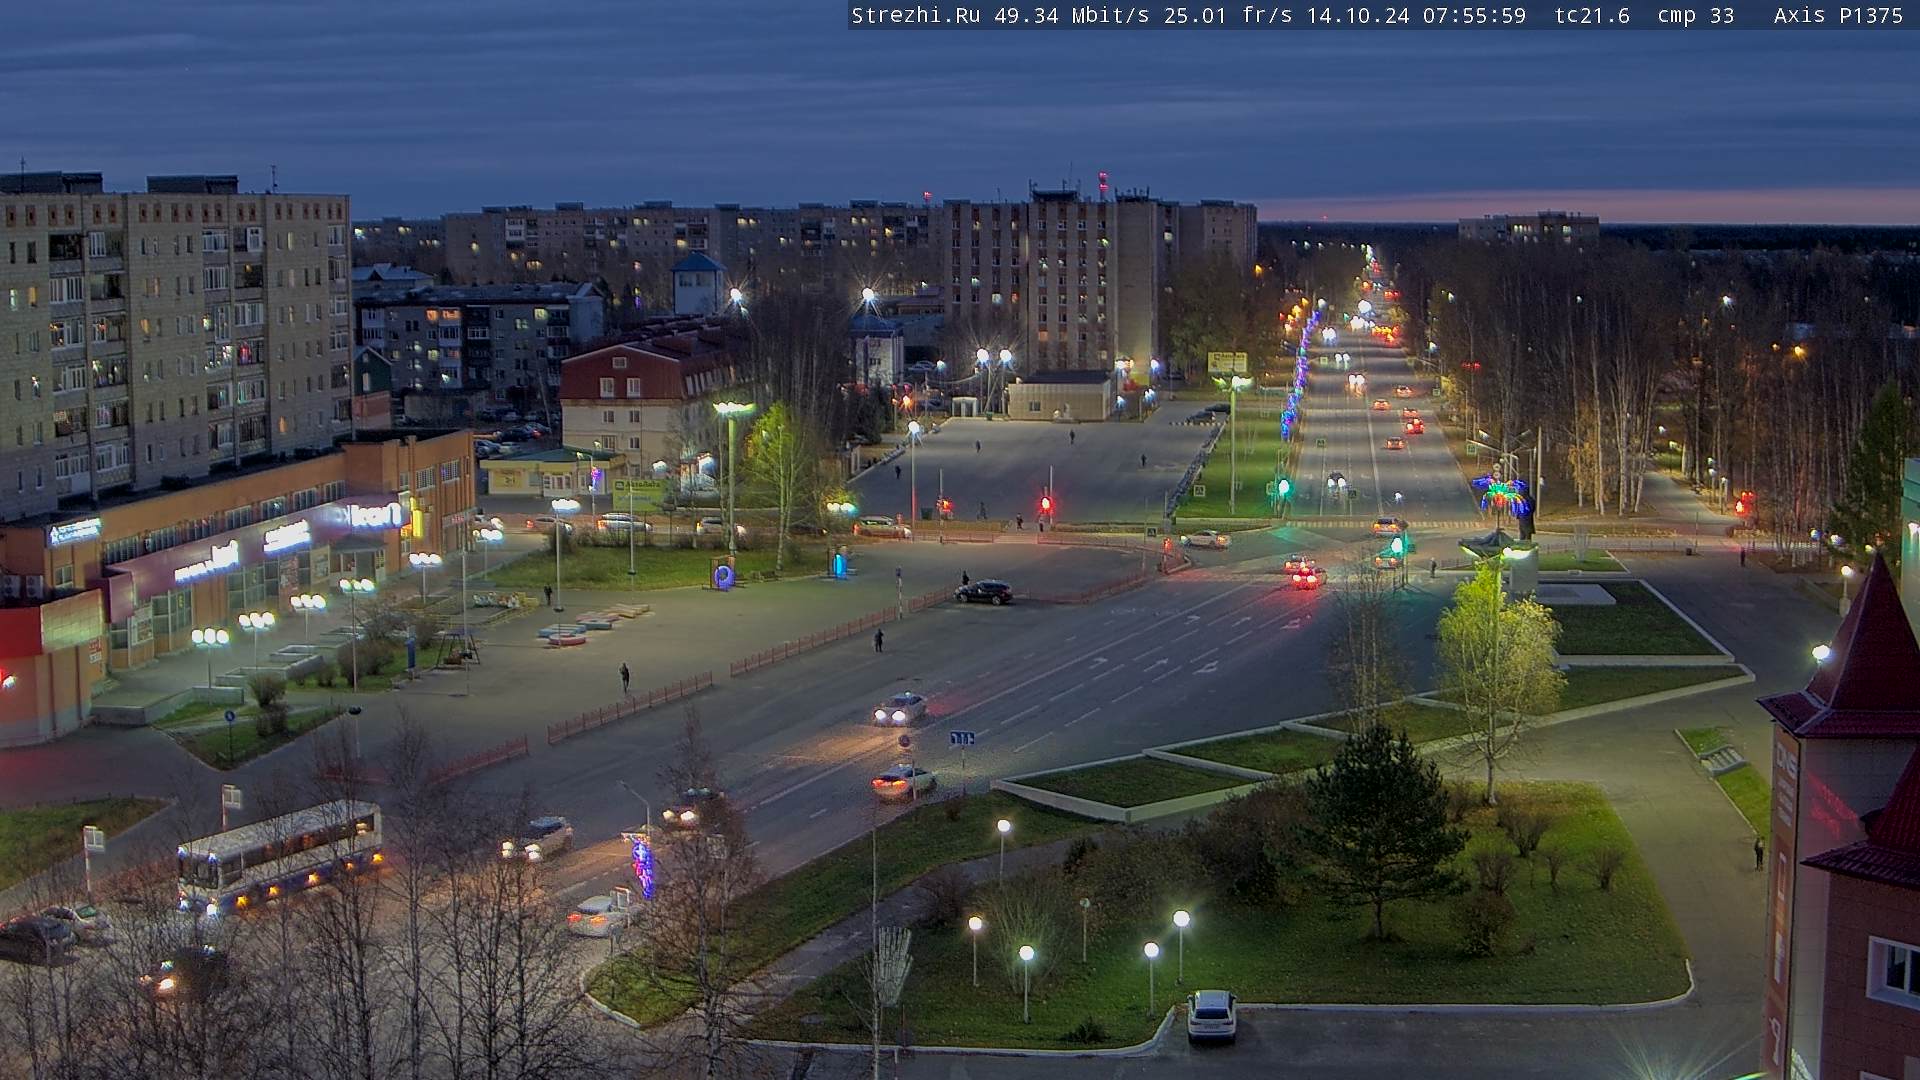
Task: Click the Strezhi.Ru overlay label
Action: click(915, 15)
